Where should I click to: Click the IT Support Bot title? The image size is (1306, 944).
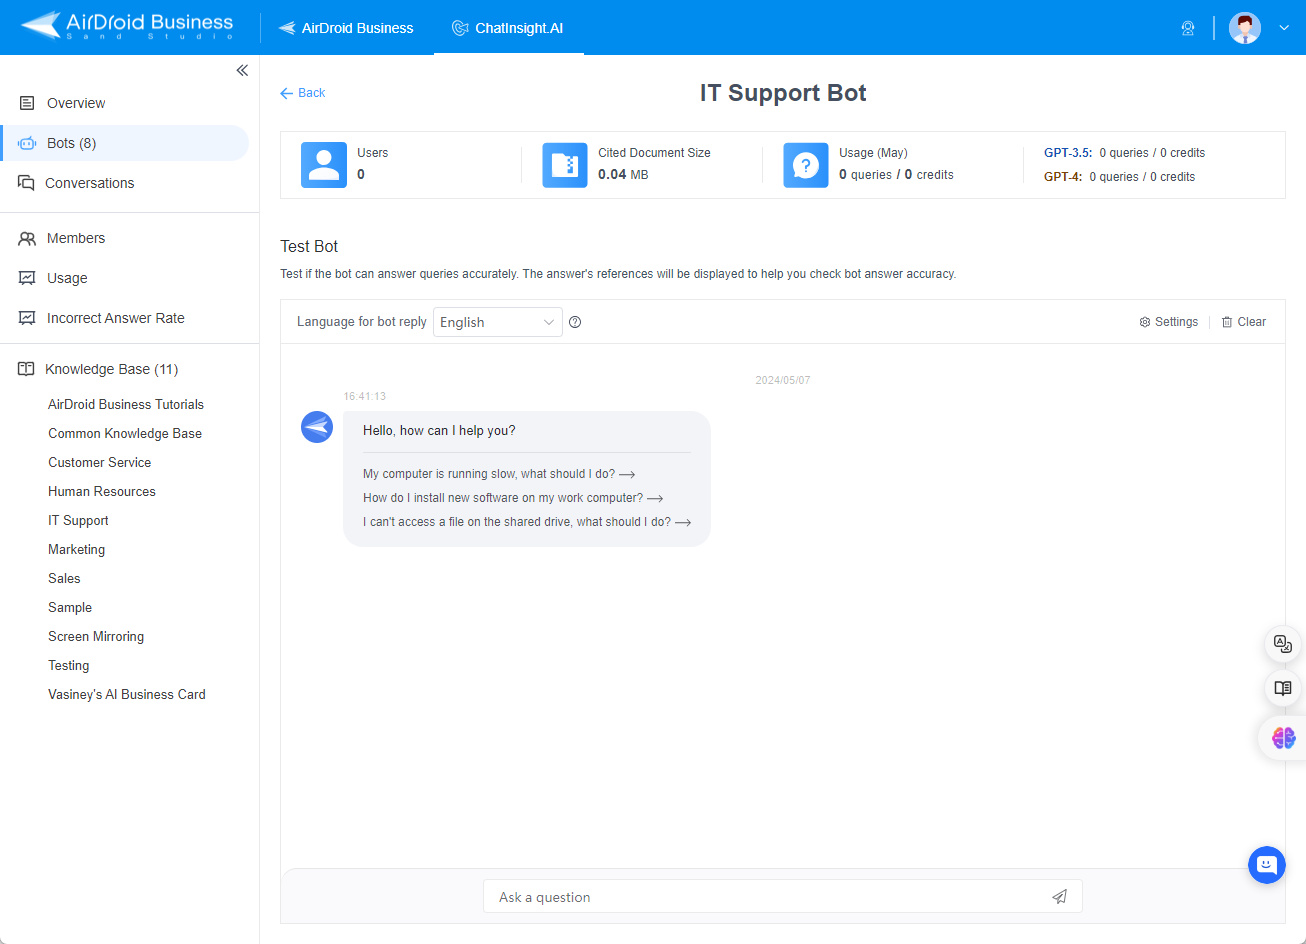coord(783,93)
